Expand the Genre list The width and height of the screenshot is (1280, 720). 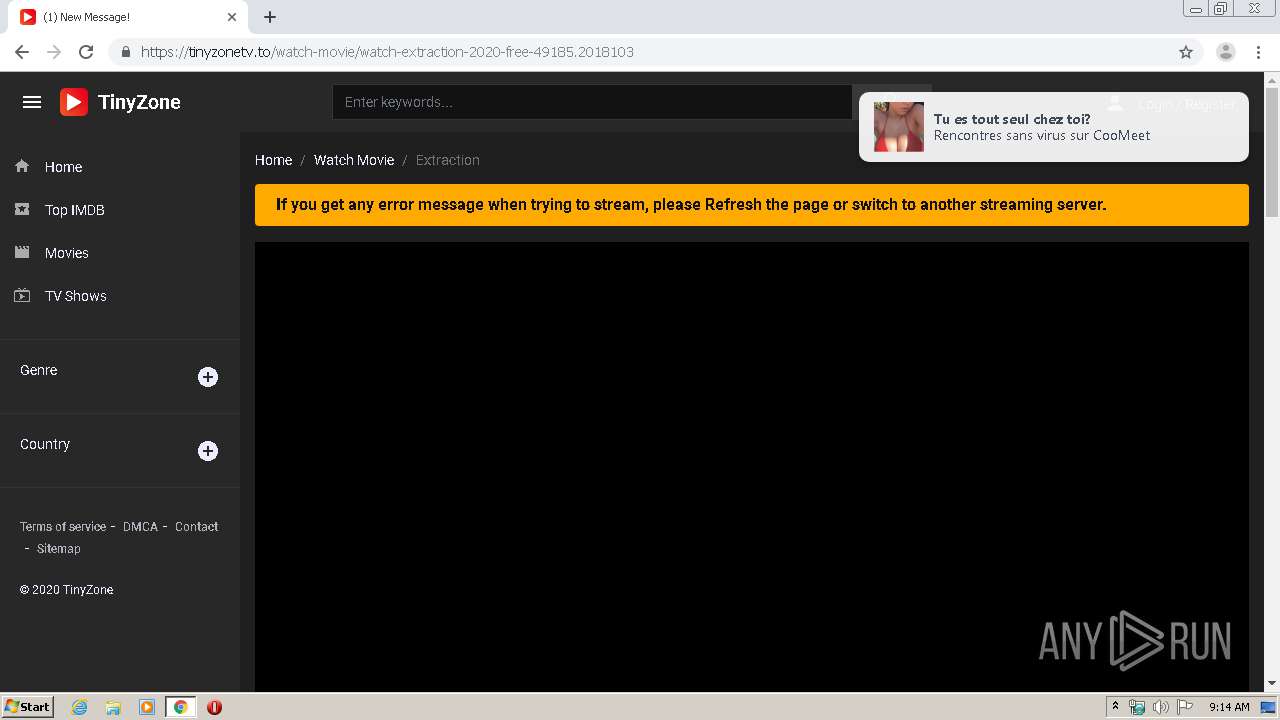[x=208, y=377]
